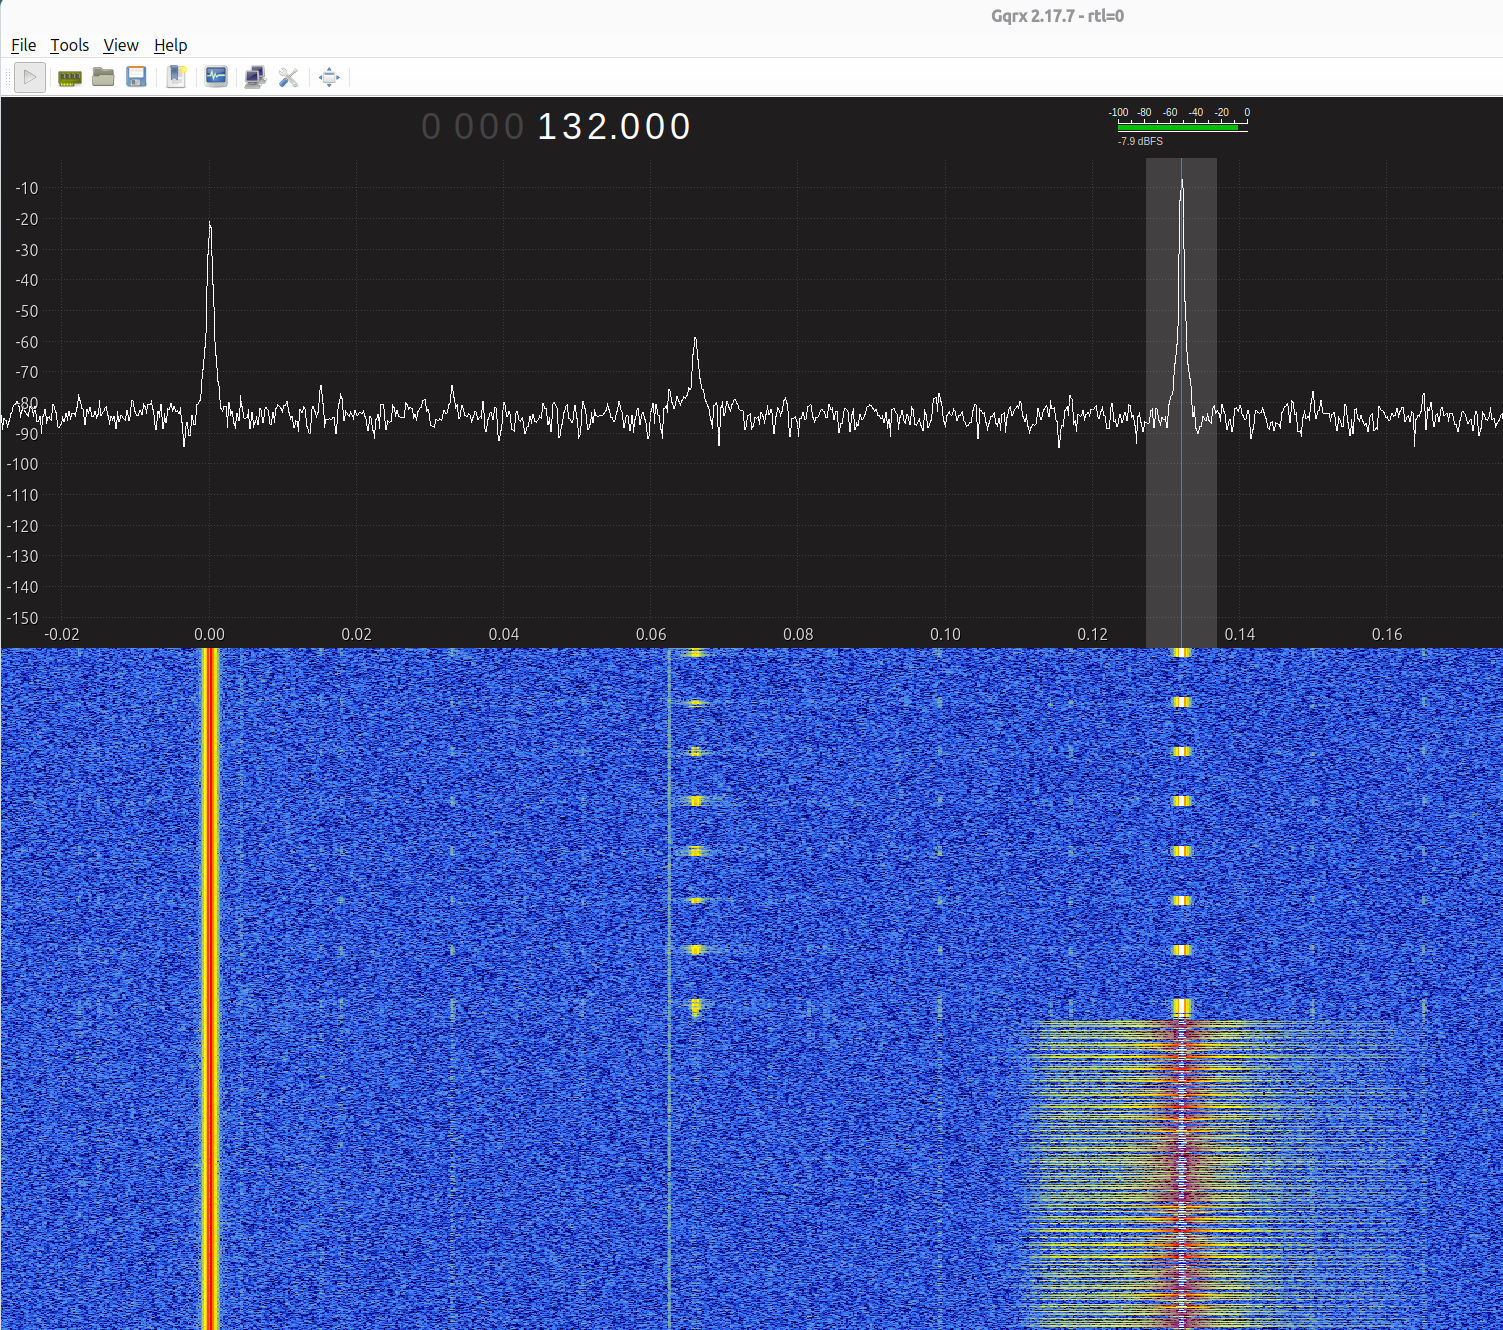Click the -100 dB axis label
The width and height of the screenshot is (1503, 1330).
(22, 464)
